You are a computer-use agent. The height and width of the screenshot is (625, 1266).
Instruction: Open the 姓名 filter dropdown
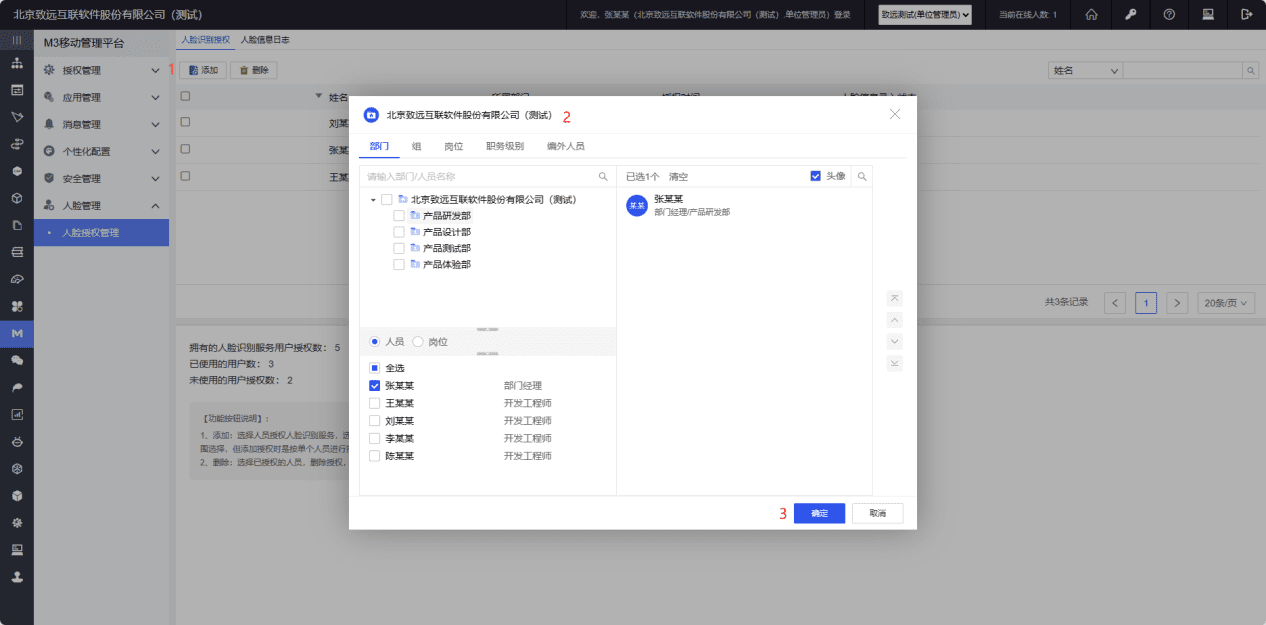click(1085, 71)
